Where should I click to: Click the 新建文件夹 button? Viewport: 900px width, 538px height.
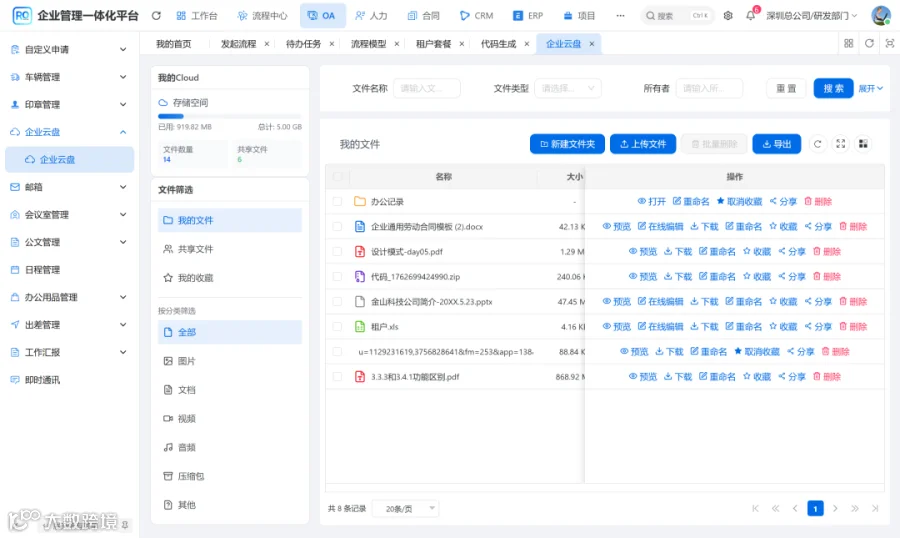pos(567,144)
